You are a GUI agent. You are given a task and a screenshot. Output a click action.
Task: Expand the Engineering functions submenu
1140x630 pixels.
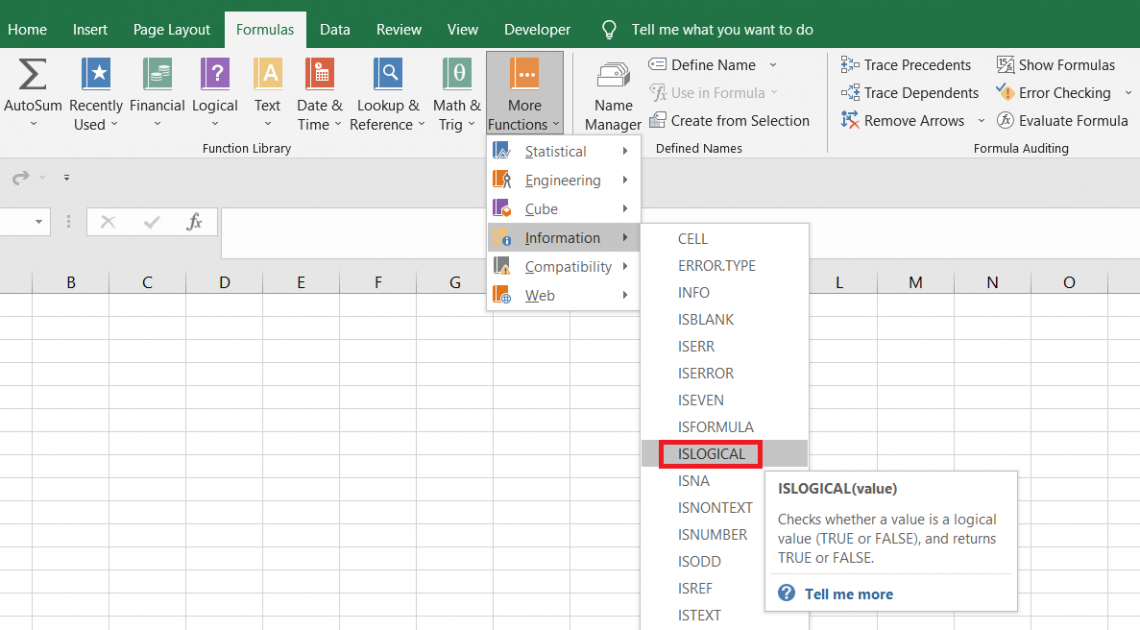[x=563, y=181]
